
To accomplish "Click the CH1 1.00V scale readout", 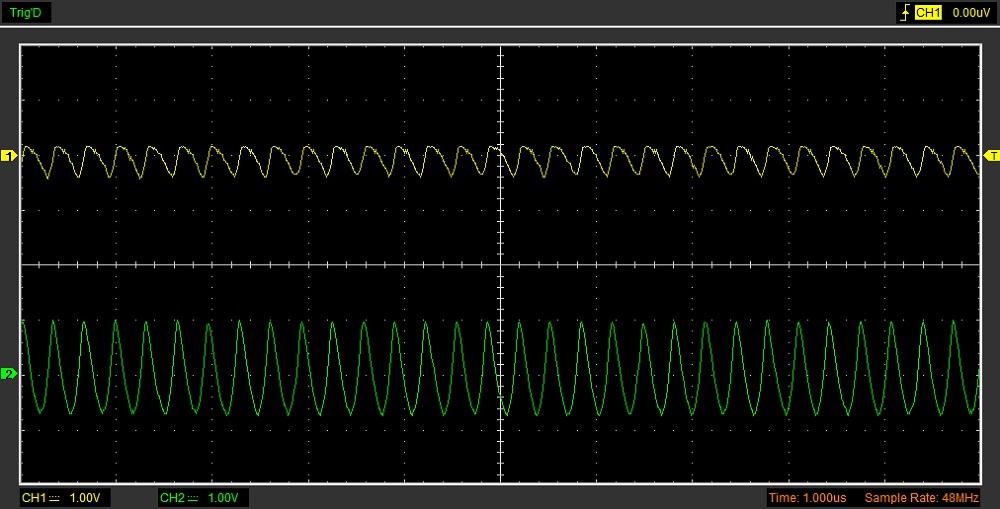I will 65,498.
